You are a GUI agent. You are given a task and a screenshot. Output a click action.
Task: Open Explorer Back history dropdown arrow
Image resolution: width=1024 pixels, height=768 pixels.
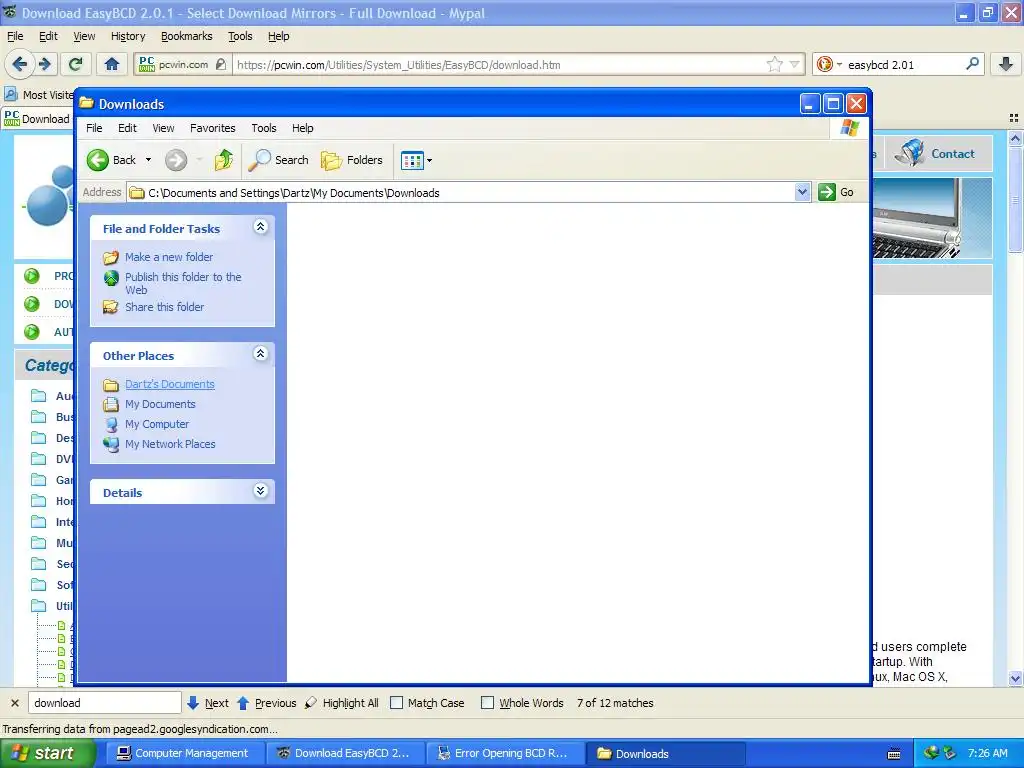148,160
